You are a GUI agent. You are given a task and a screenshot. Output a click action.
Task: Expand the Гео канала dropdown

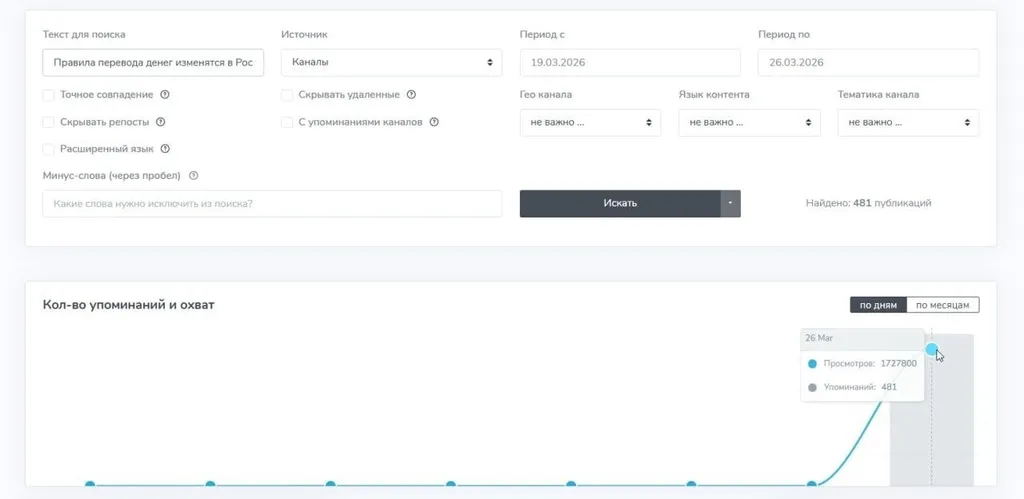click(590, 123)
